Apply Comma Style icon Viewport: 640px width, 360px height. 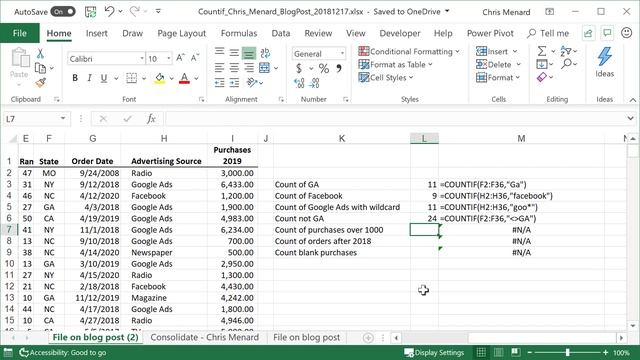point(339,69)
